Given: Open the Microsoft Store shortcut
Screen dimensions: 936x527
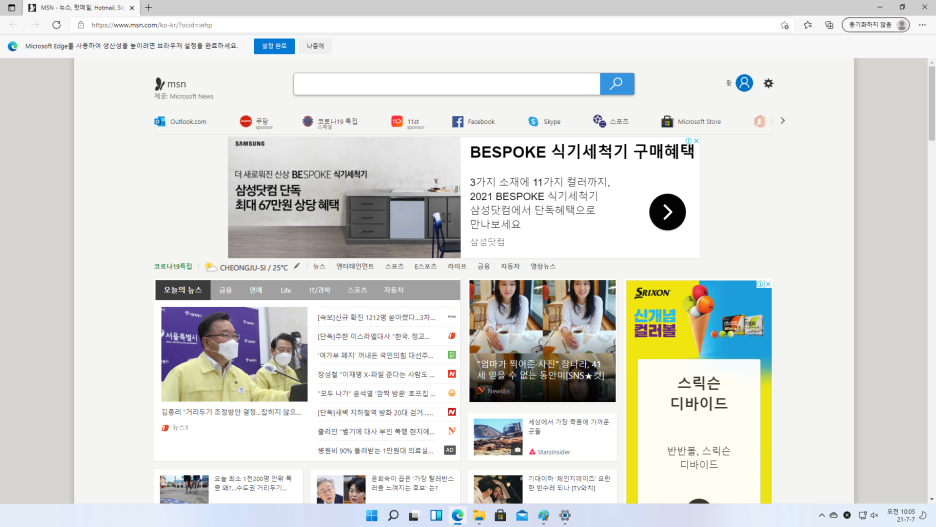Looking at the screenshot, I should (x=691, y=121).
